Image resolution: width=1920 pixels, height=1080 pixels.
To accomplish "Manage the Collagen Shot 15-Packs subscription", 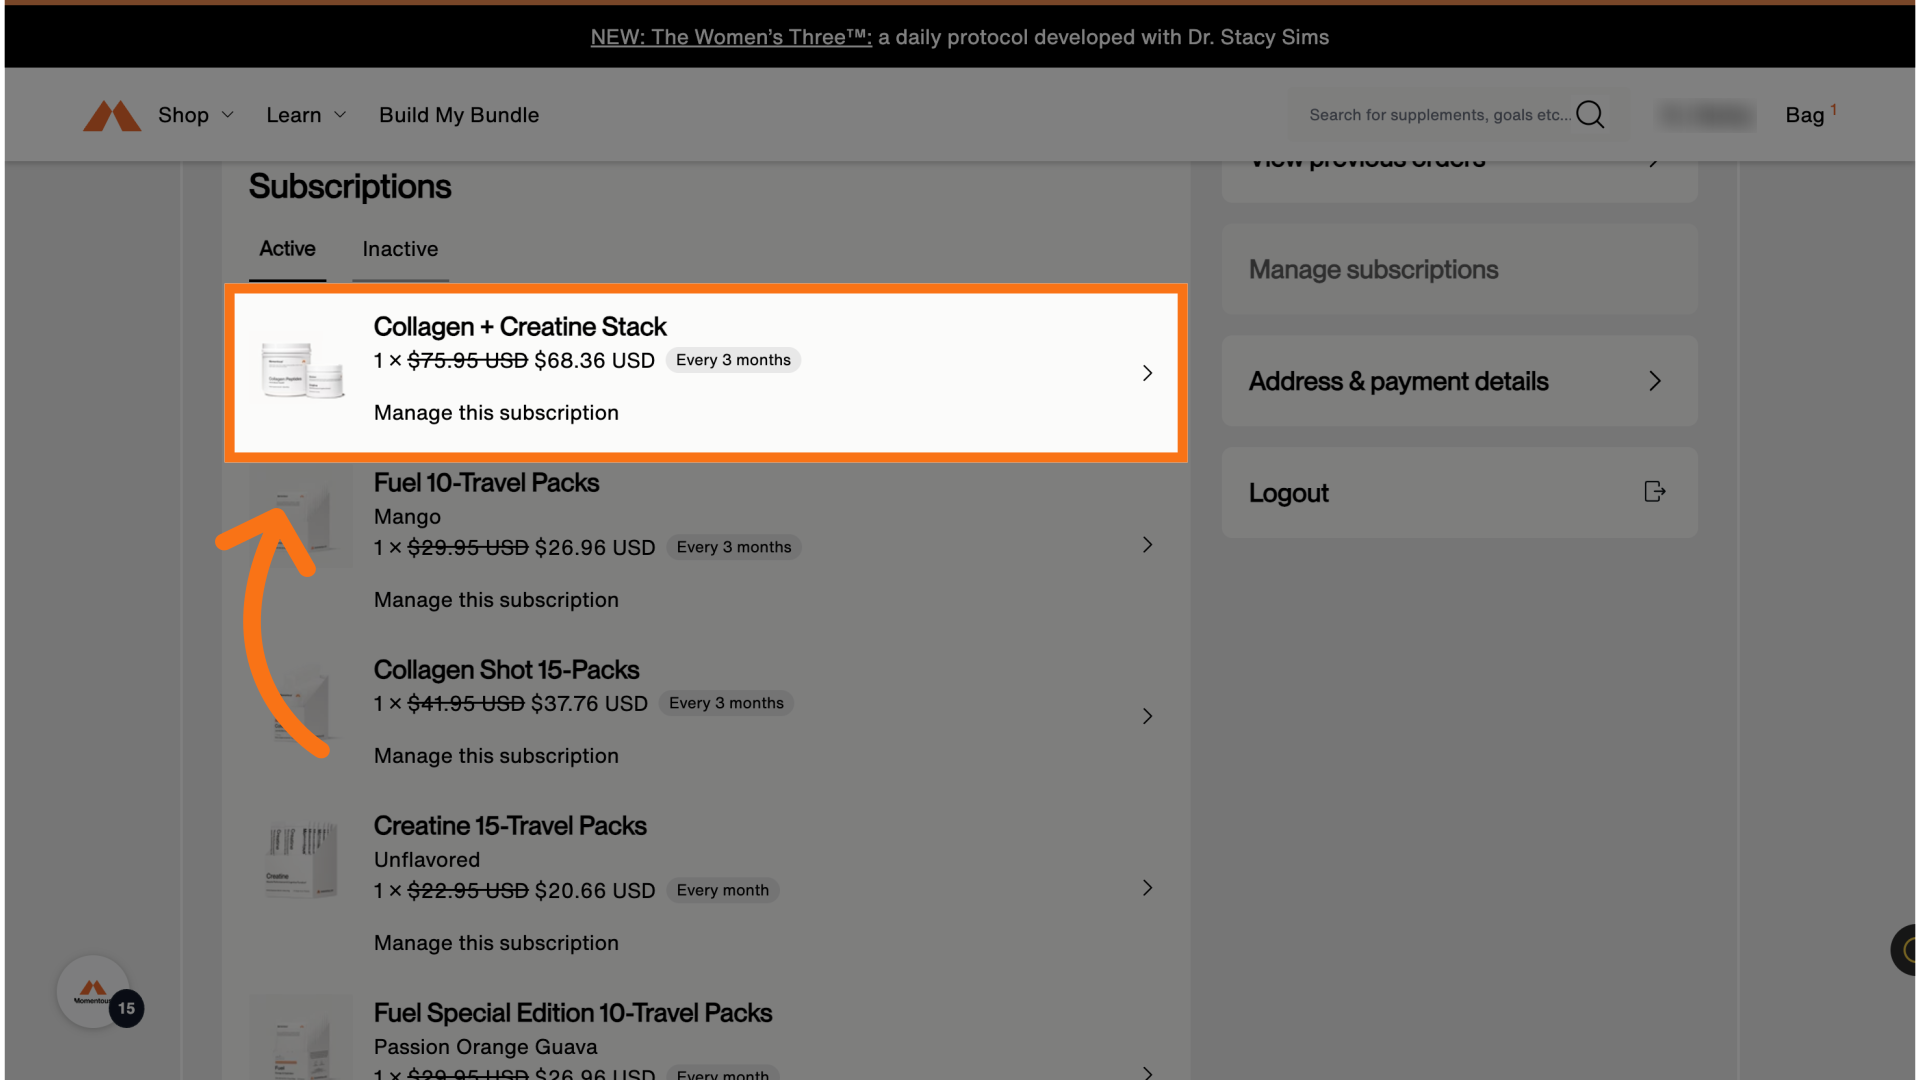I will tap(496, 756).
